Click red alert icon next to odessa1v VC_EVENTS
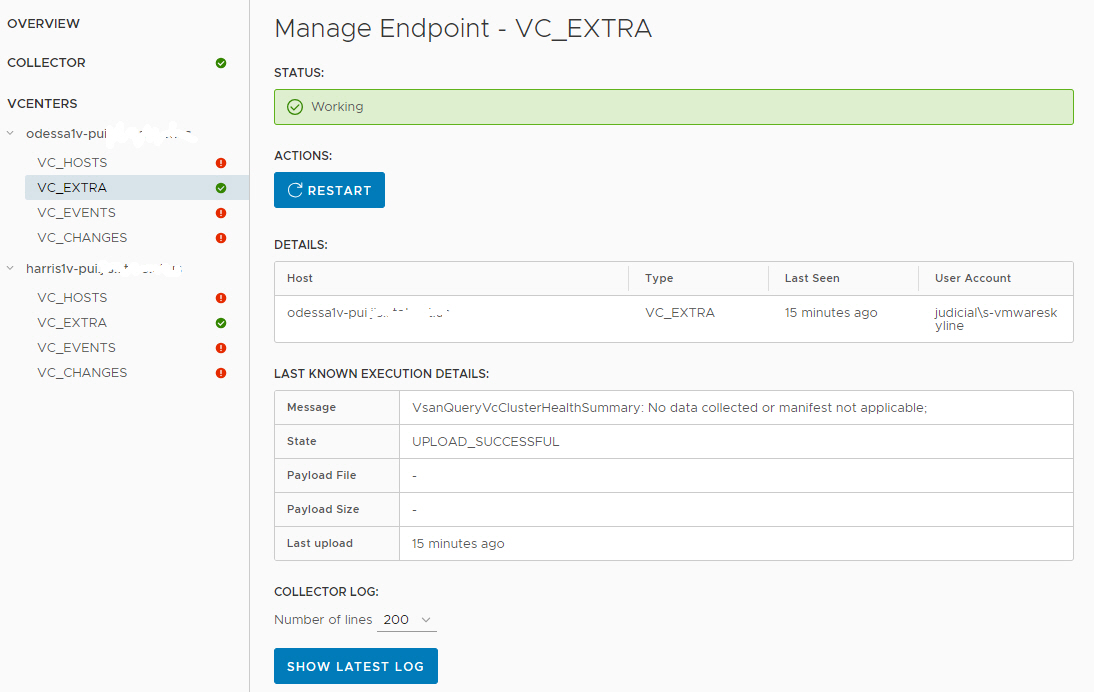 (x=220, y=212)
